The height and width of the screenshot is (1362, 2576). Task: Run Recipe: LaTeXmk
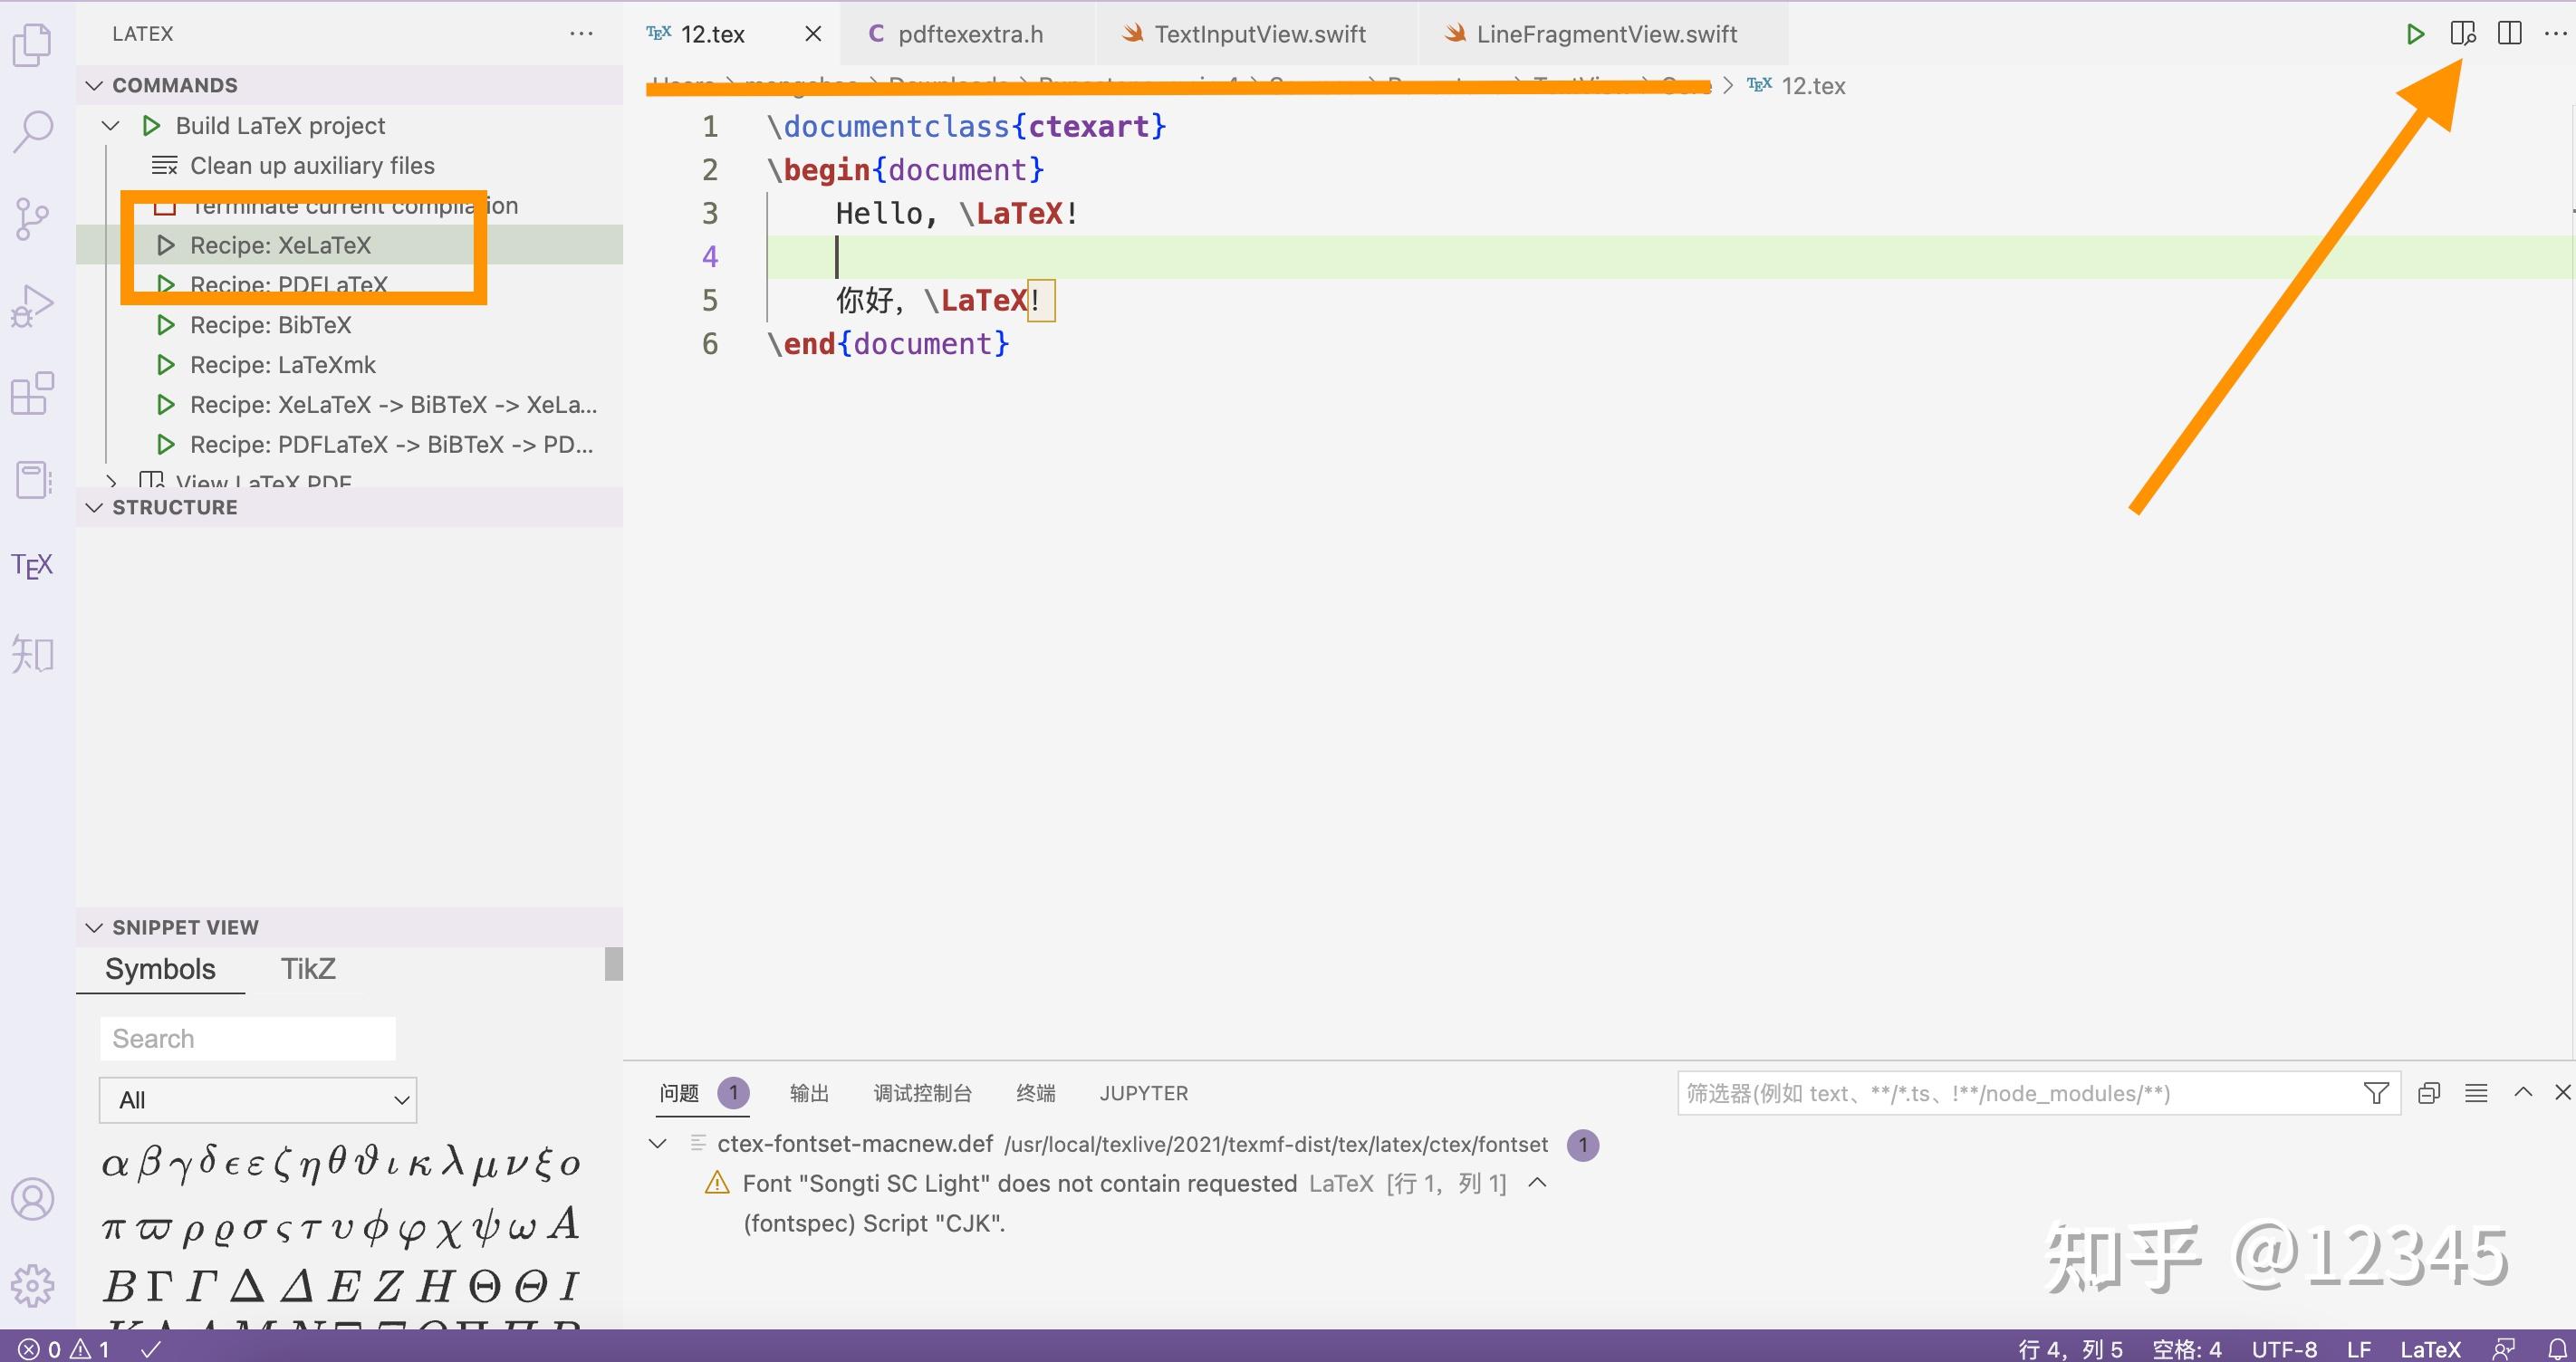[x=282, y=365]
